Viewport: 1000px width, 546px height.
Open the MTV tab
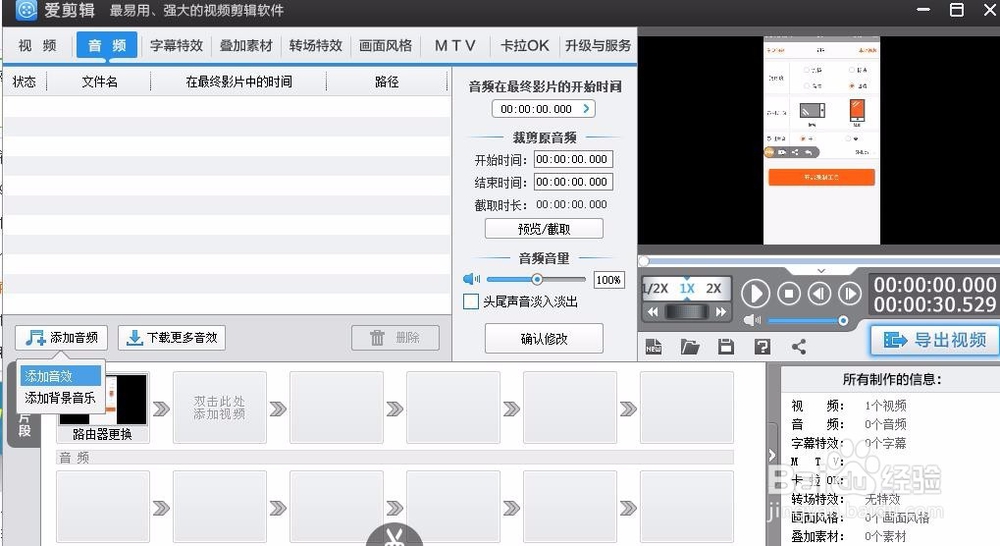coord(455,45)
